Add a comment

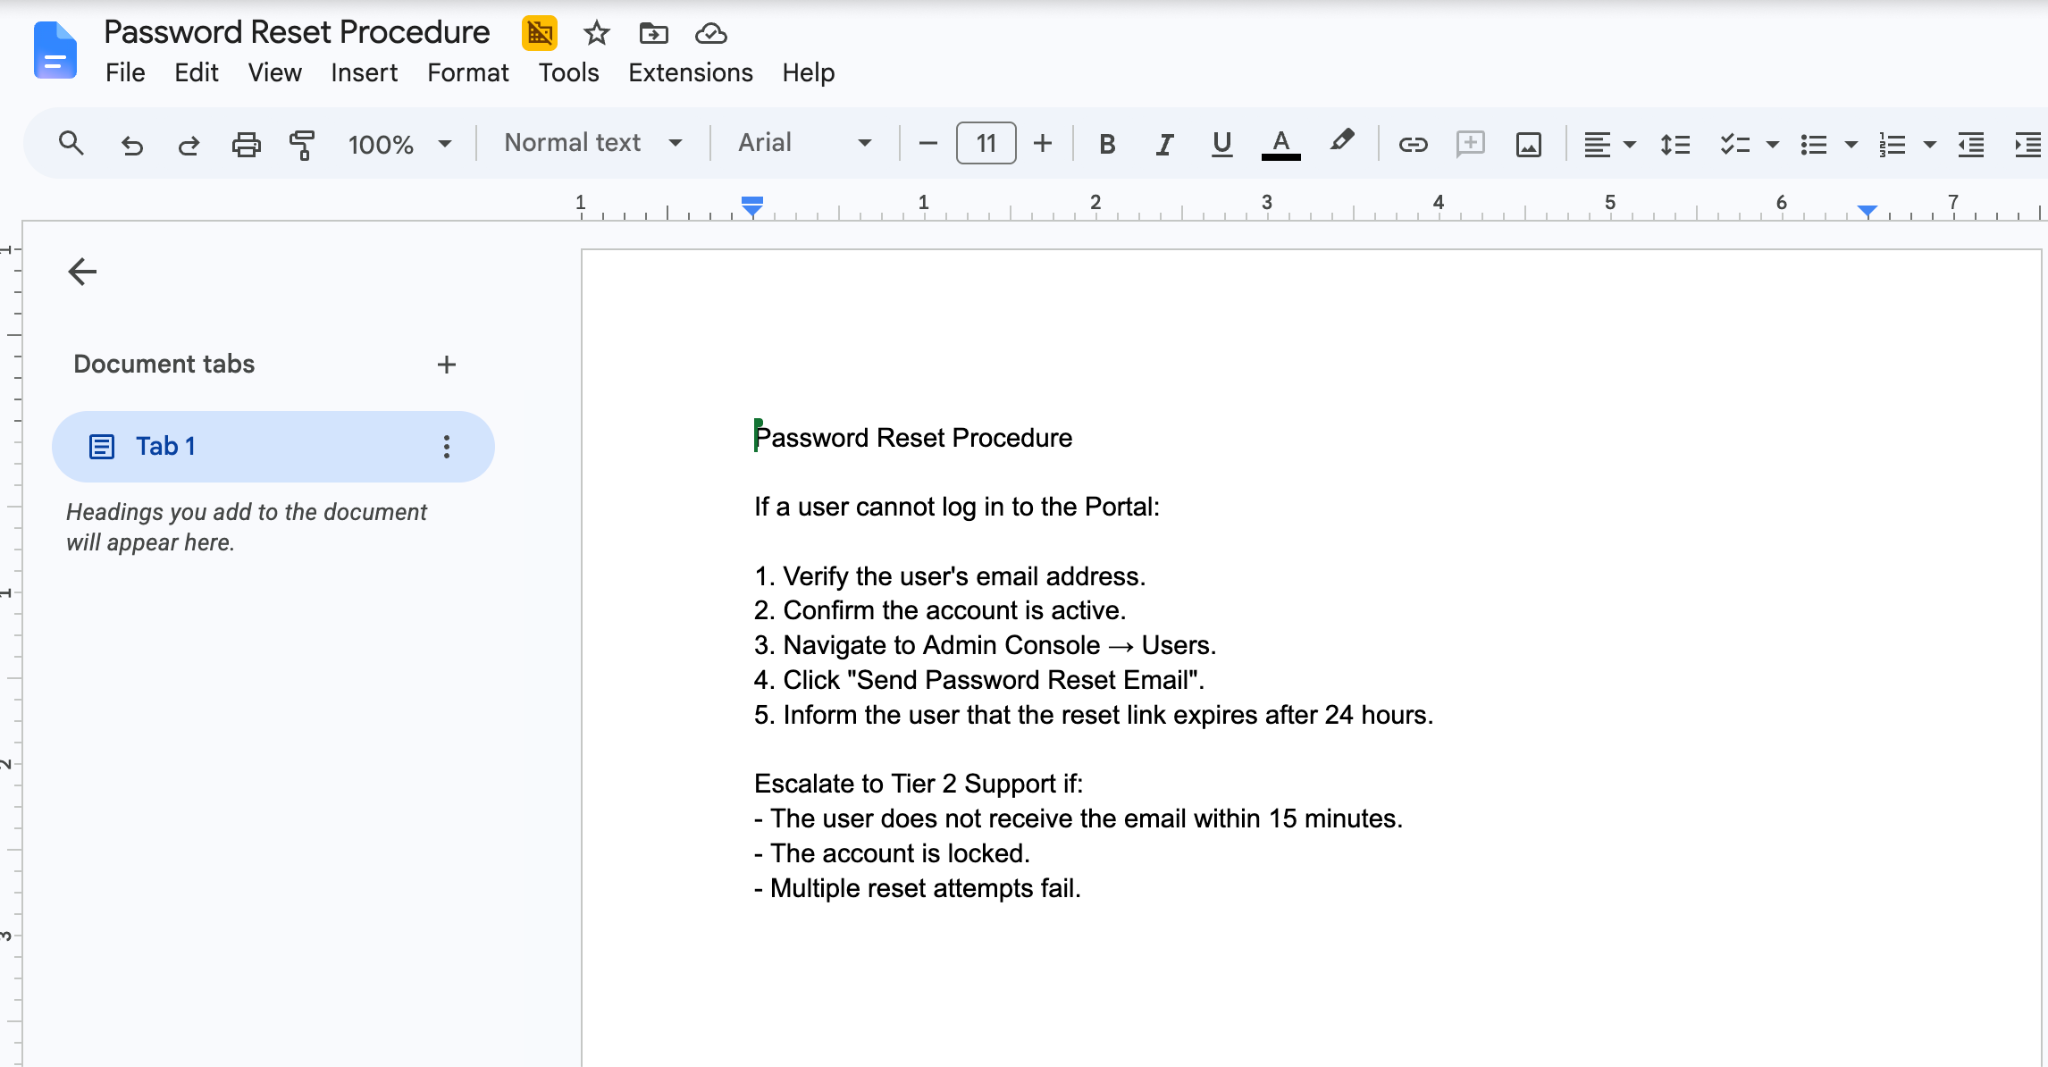[1470, 144]
